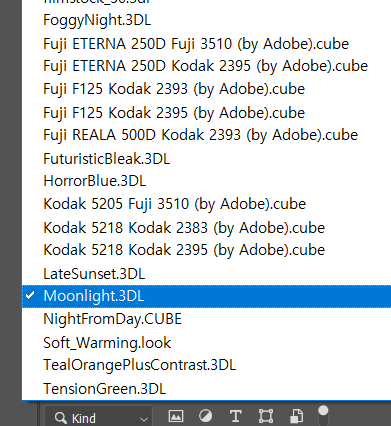Open the Kind layer filter dropdown
Screen dimensions: 391x426
point(98,417)
